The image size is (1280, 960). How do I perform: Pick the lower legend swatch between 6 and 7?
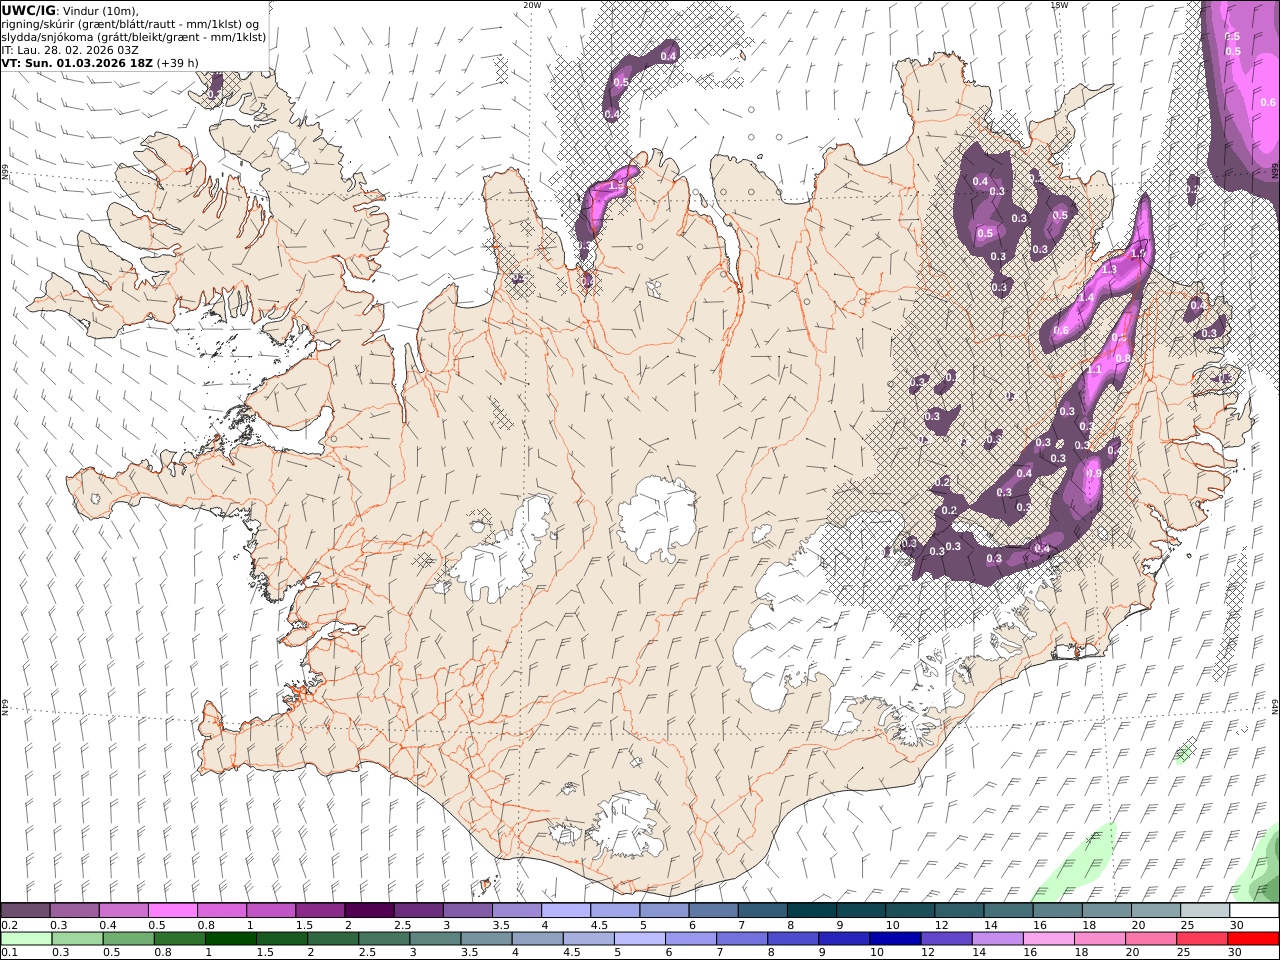(691, 938)
